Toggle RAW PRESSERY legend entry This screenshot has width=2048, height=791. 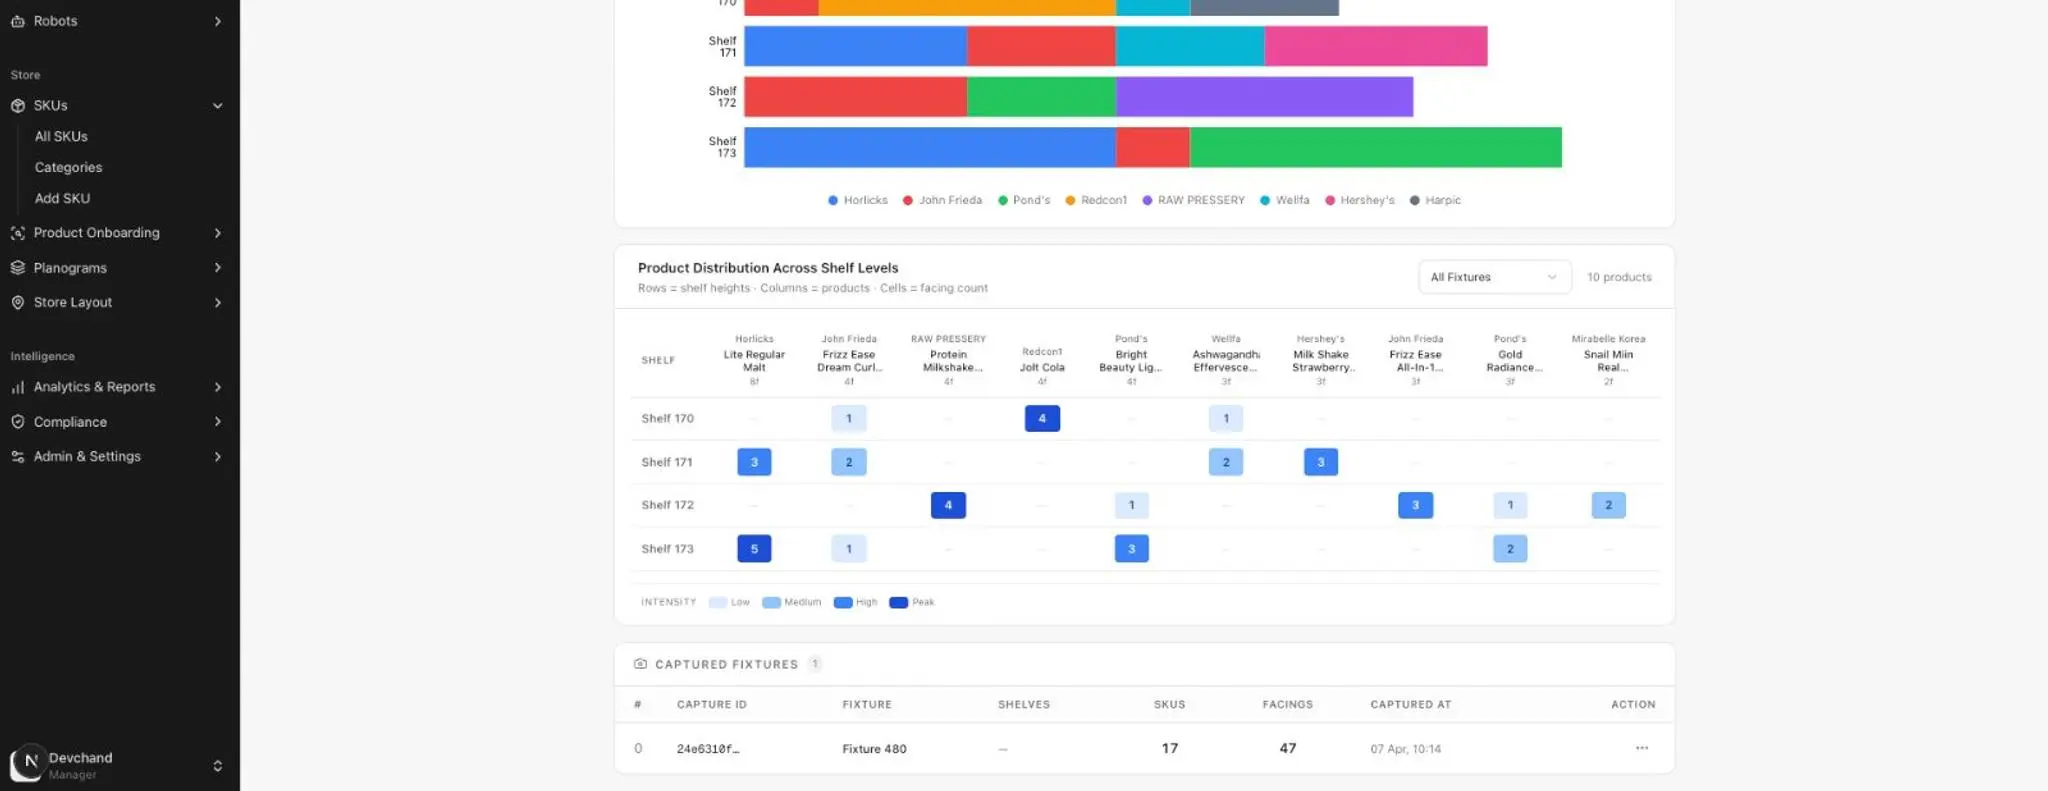point(1194,200)
